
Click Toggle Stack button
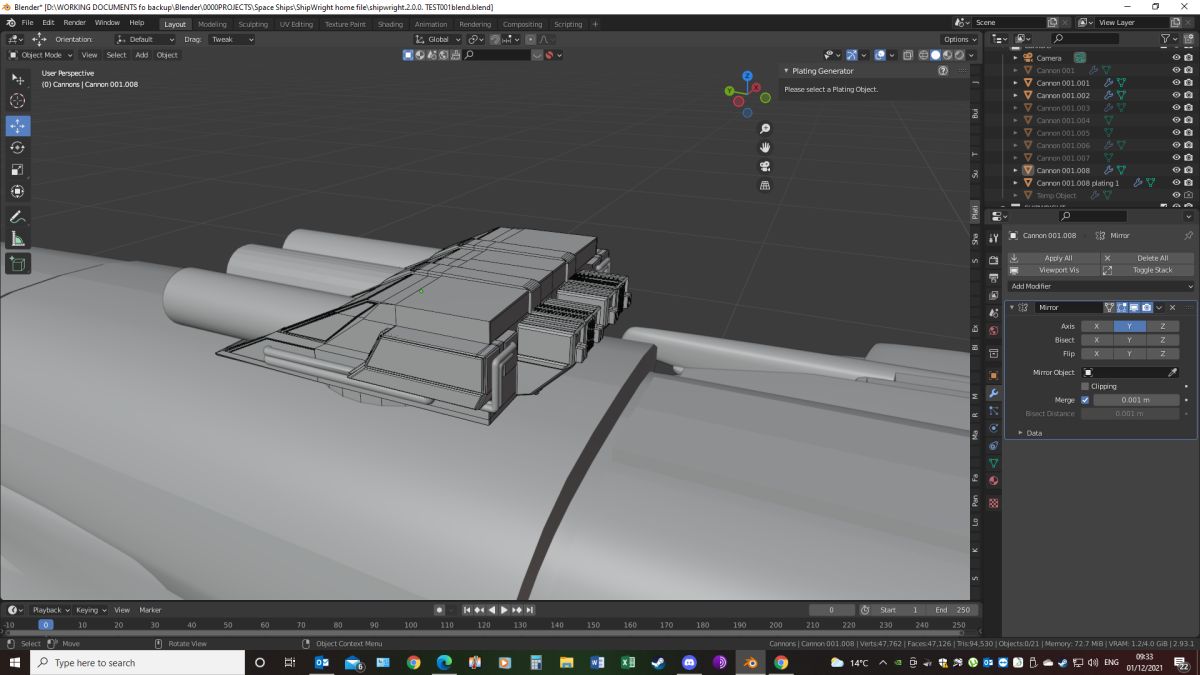coord(1149,270)
